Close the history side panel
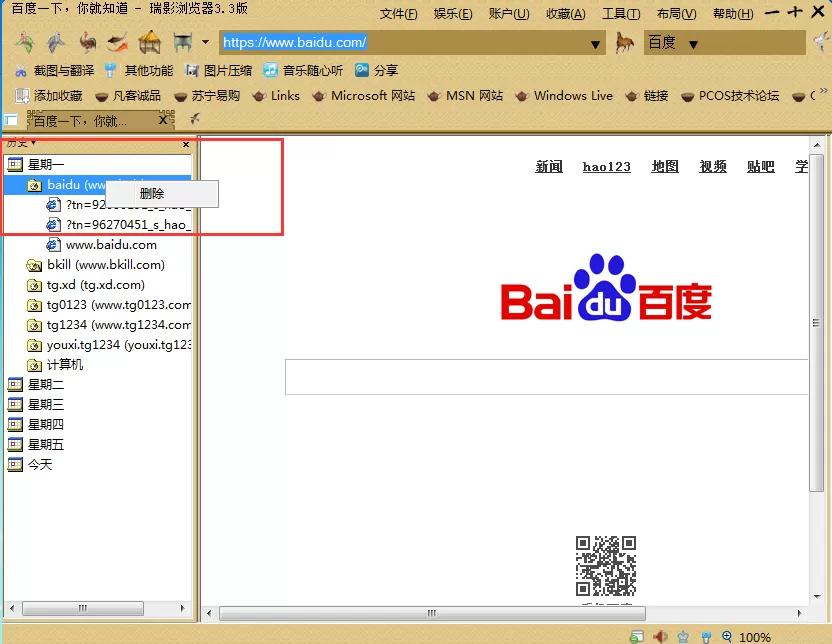832x644 pixels. point(186,144)
